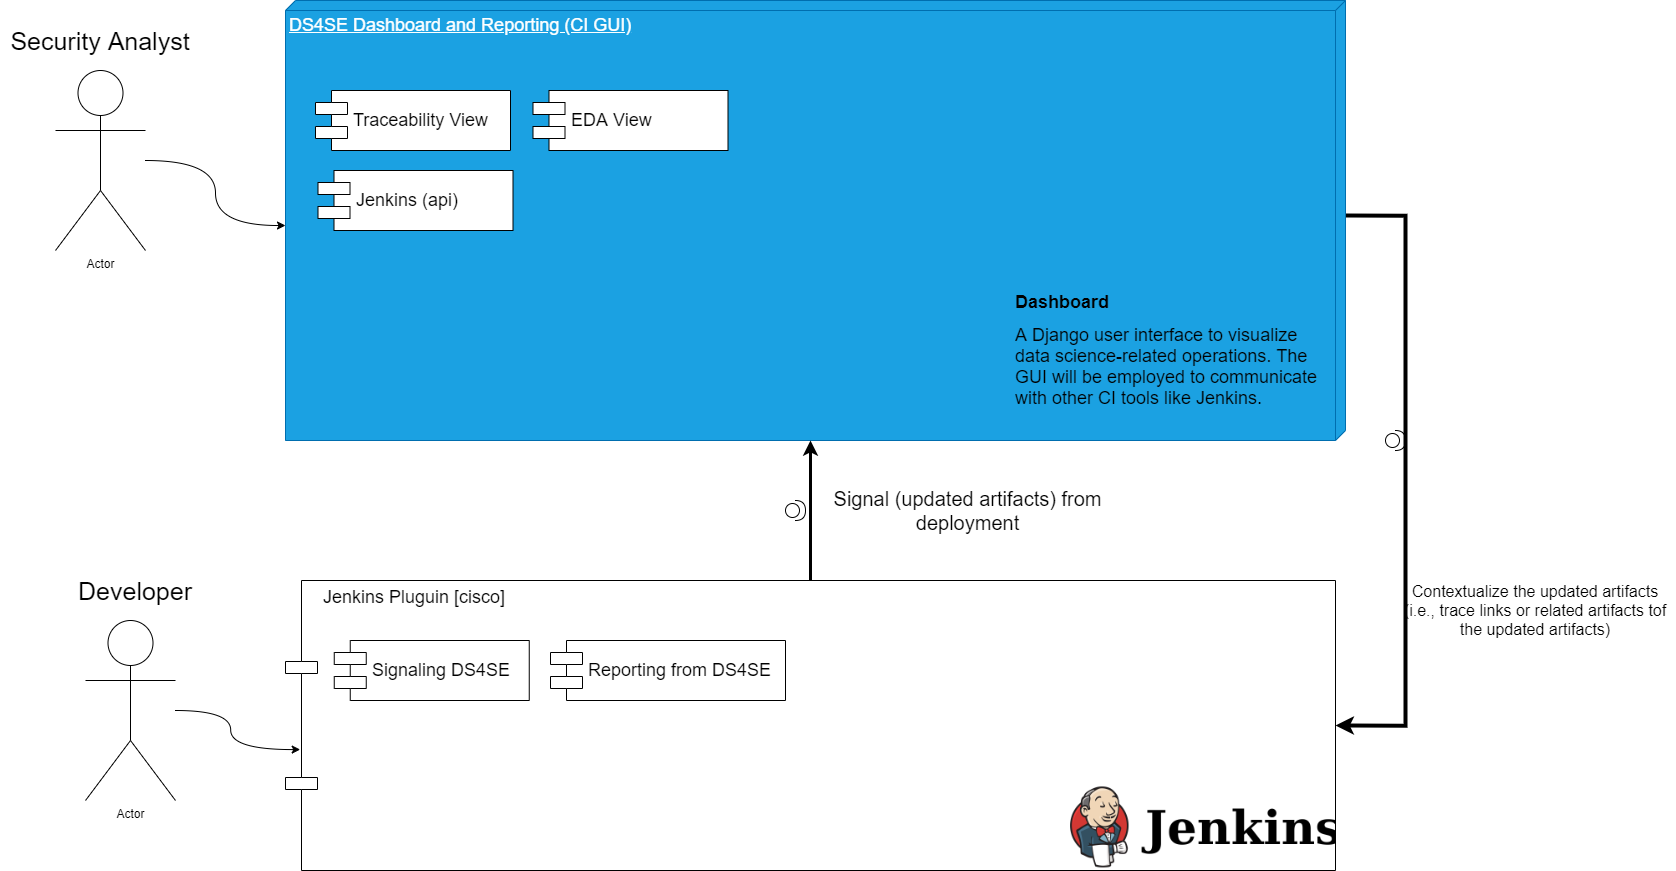Select the Reporting from DS4SE component
1676x871 pixels.
tap(668, 670)
